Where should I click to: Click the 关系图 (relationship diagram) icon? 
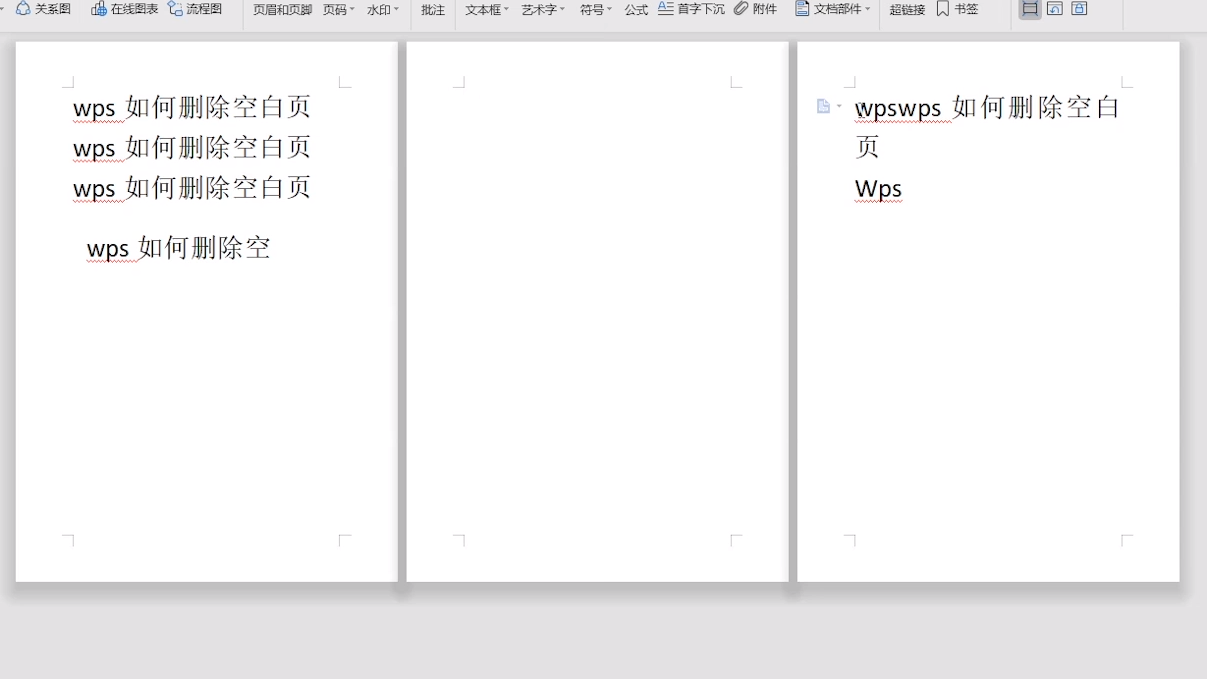(x=23, y=9)
